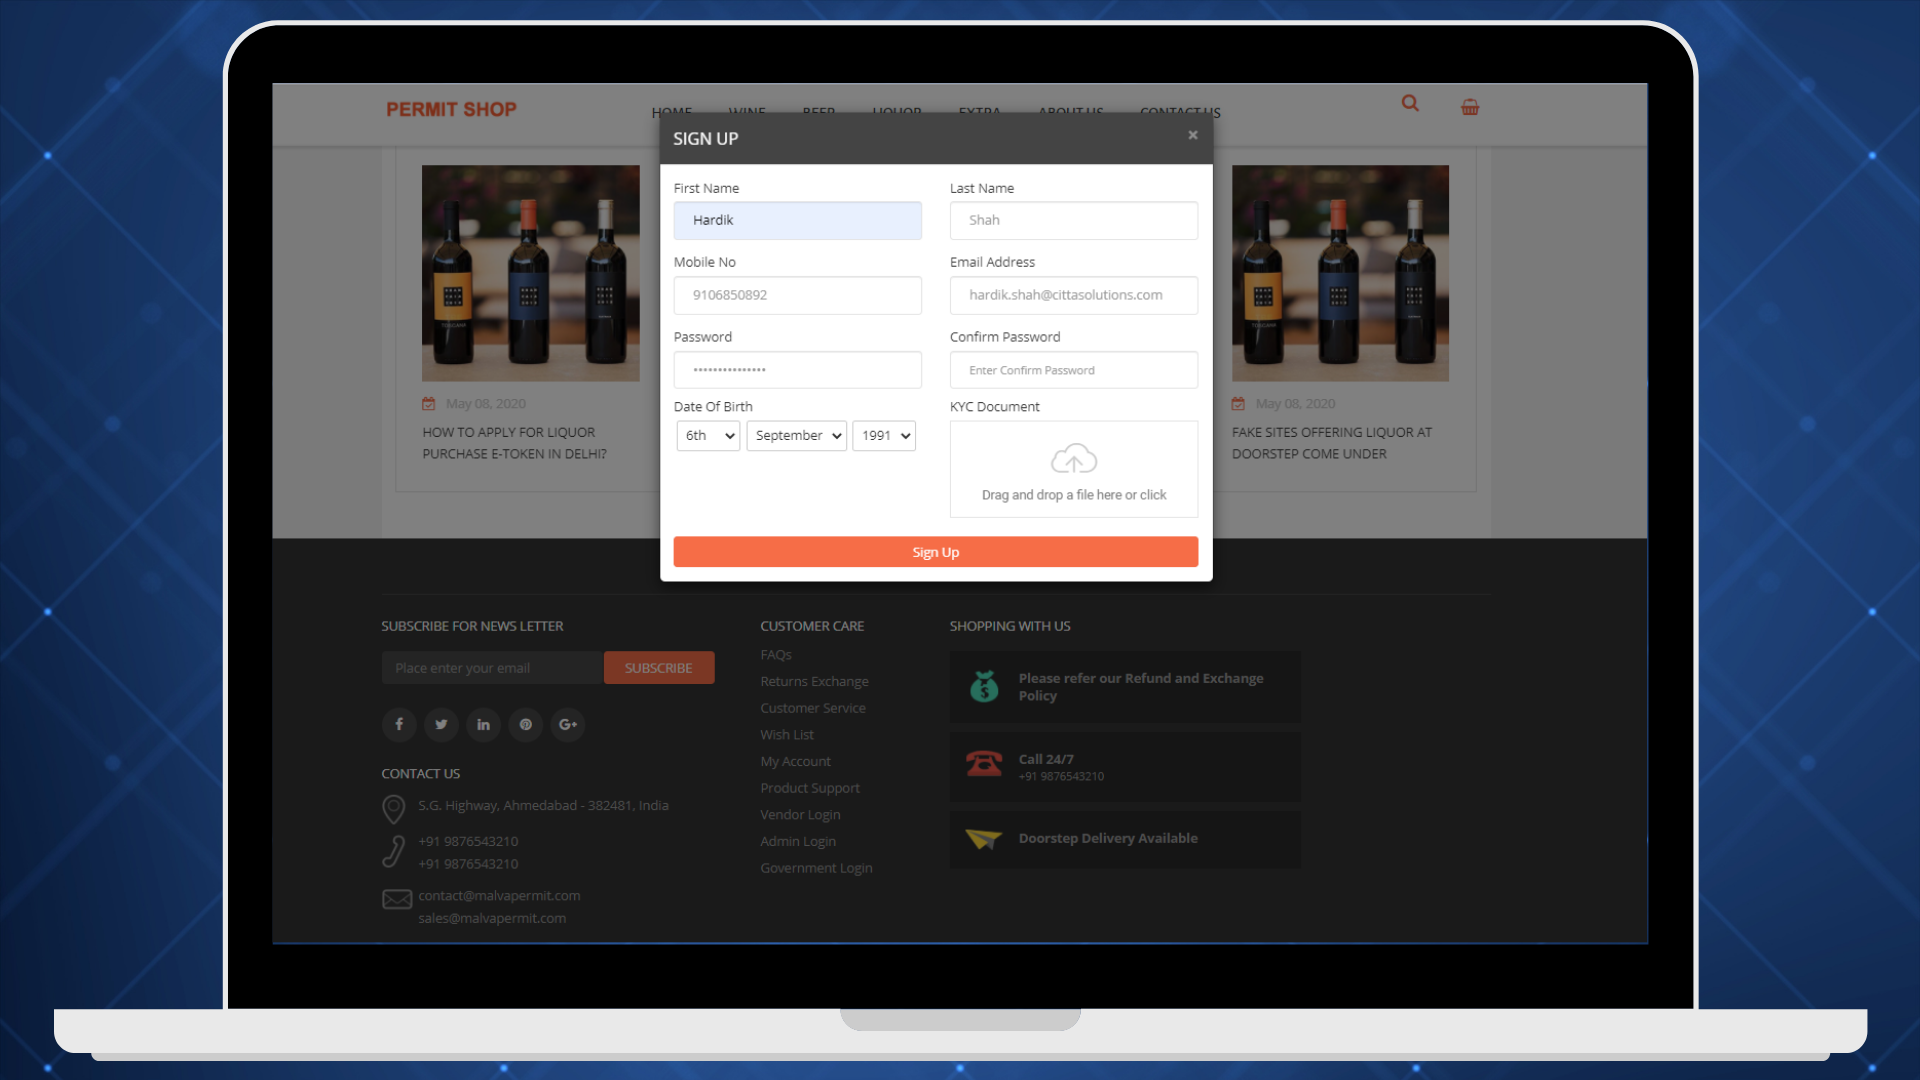Click contact@malvapermit.com email
The image size is (1920, 1080).
click(x=499, y=896)
